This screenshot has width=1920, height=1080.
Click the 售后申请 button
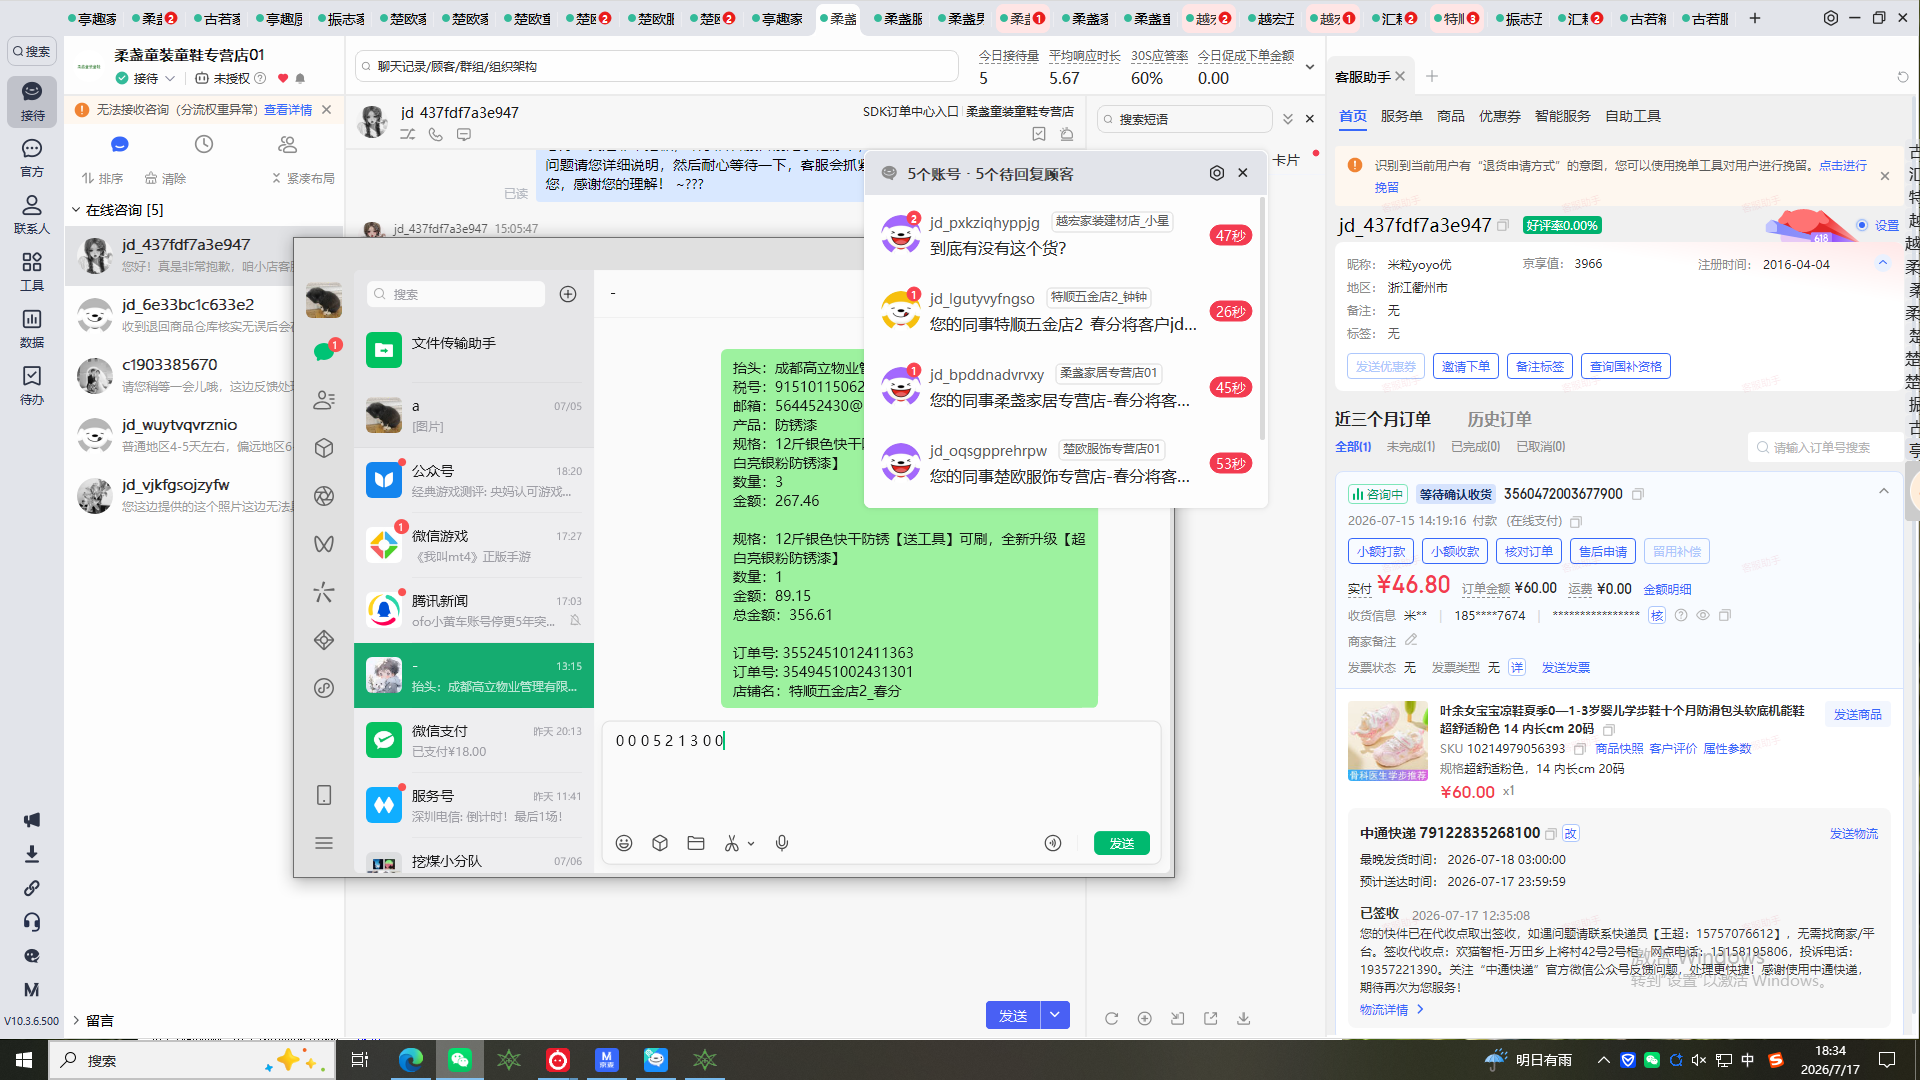pos(1603,551)
